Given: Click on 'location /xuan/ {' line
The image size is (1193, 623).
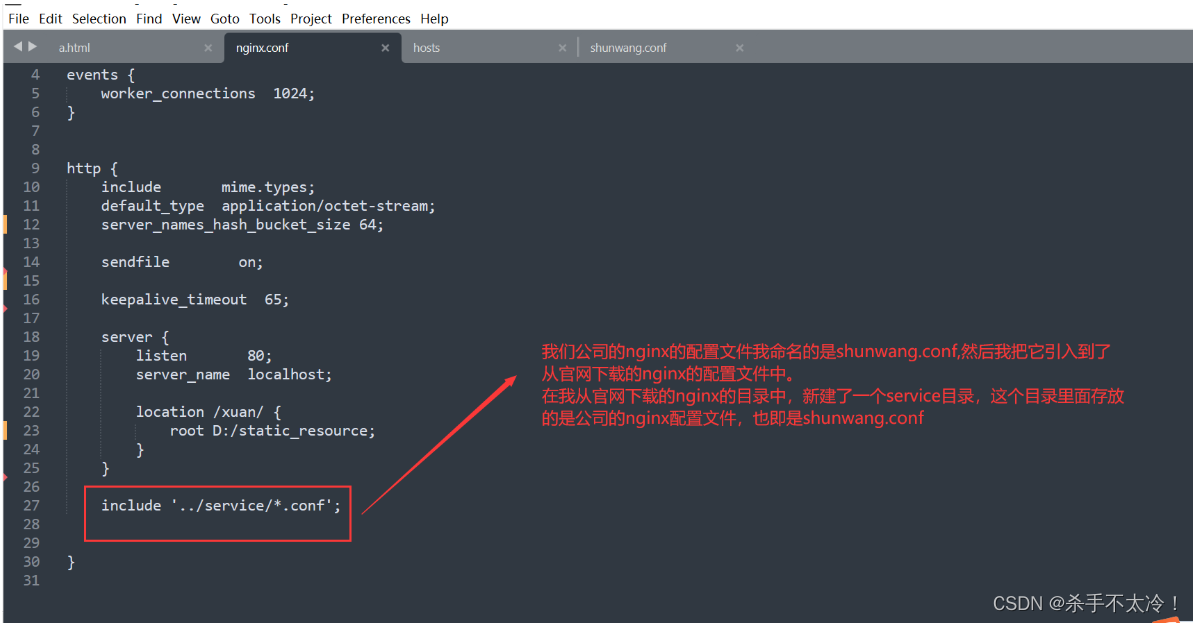Looking at the screenshot, I should tap(208, 412).
